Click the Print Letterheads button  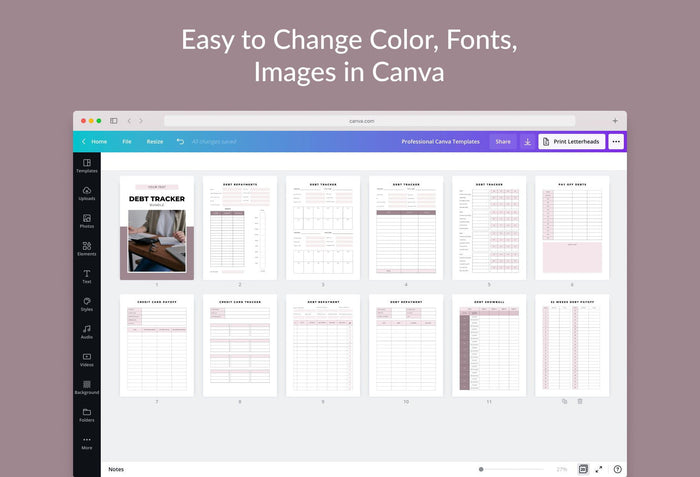[572, 142]
